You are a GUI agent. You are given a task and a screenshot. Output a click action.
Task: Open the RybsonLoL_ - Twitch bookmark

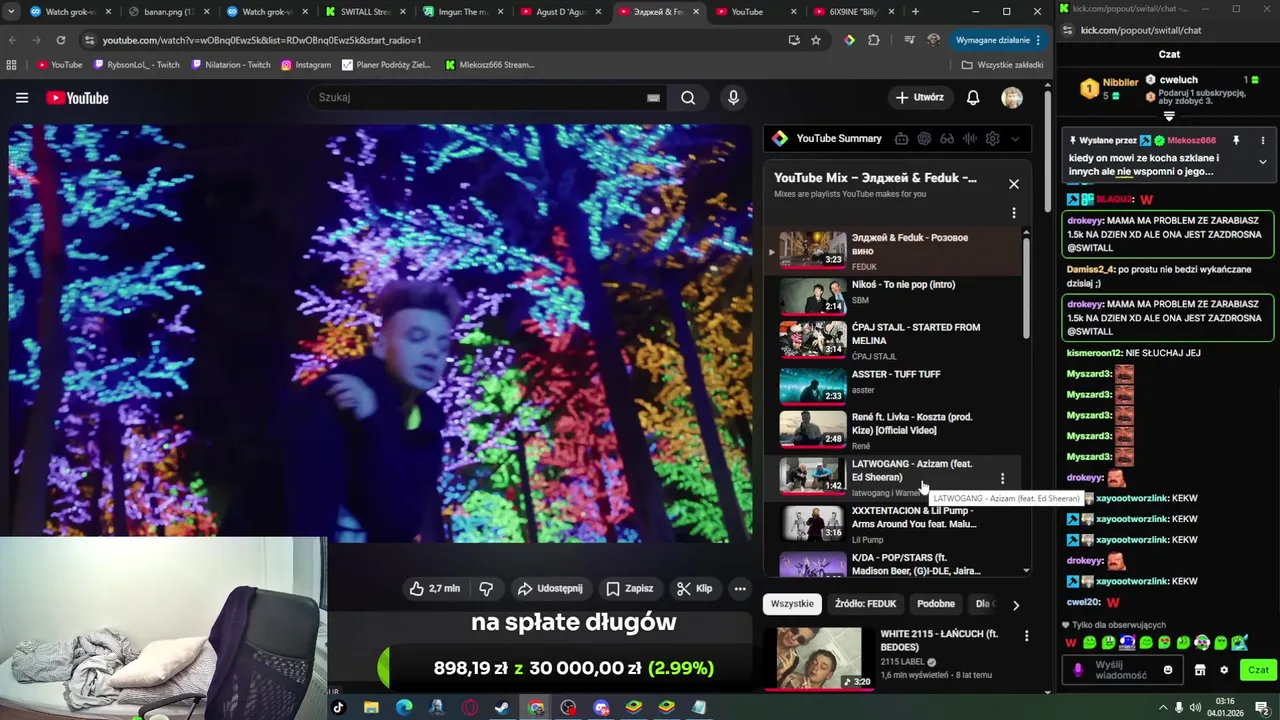[x=136, y=65]
